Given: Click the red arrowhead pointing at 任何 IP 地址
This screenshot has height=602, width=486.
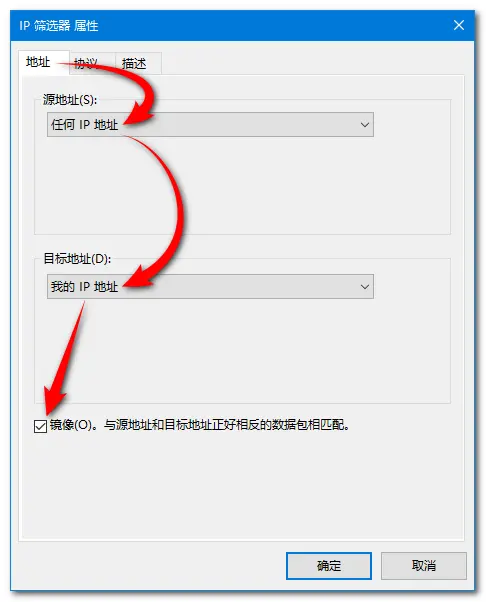Looking at the screenshot, I should [136, 117].
